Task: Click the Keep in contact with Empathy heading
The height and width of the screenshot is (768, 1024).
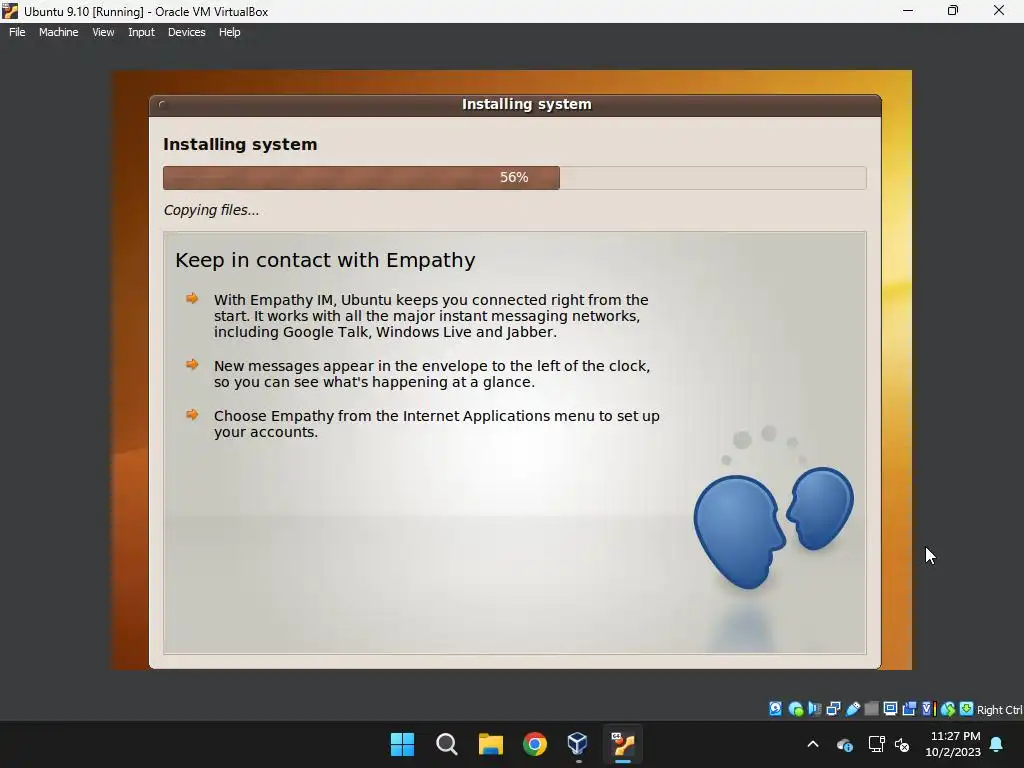Action: [325, 260]
